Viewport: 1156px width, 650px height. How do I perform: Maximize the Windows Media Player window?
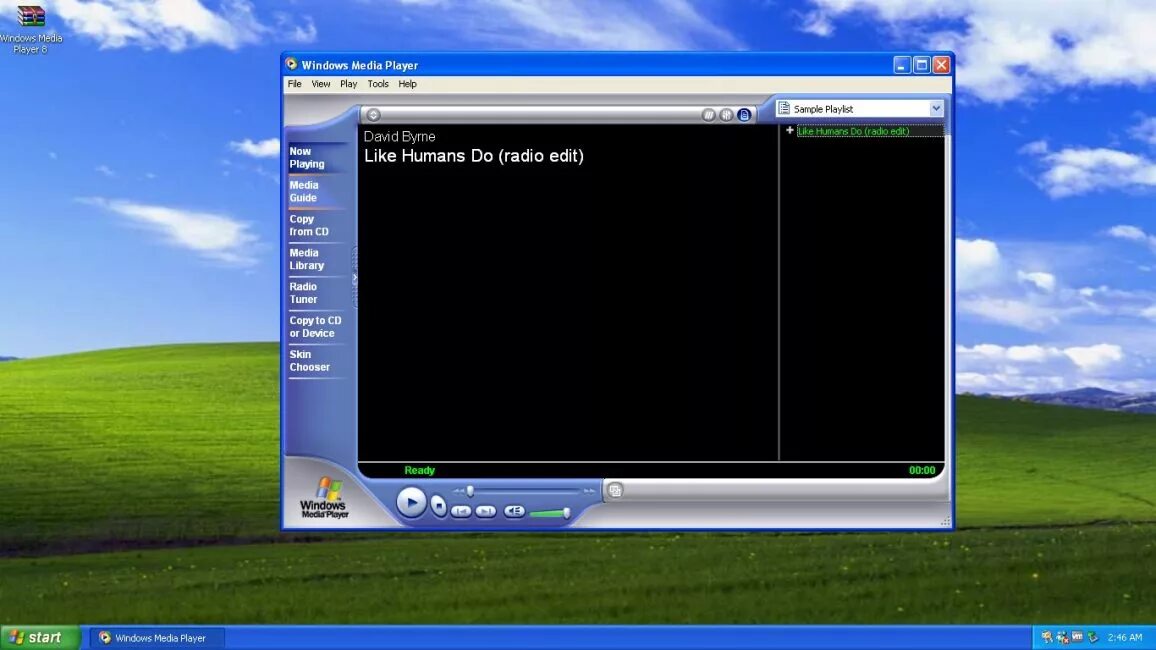point(922,65)
